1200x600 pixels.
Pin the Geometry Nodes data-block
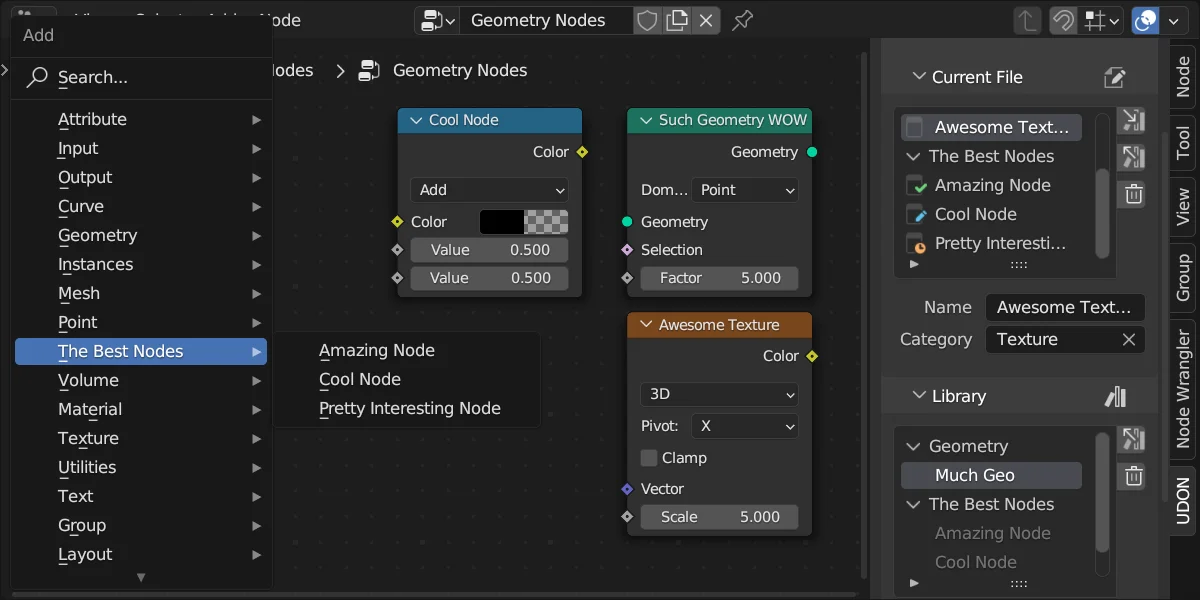point(741,20)
